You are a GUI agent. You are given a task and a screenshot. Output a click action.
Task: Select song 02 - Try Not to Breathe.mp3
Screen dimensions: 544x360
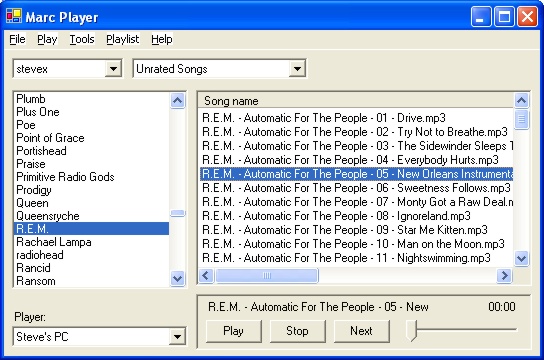[356, 132]
